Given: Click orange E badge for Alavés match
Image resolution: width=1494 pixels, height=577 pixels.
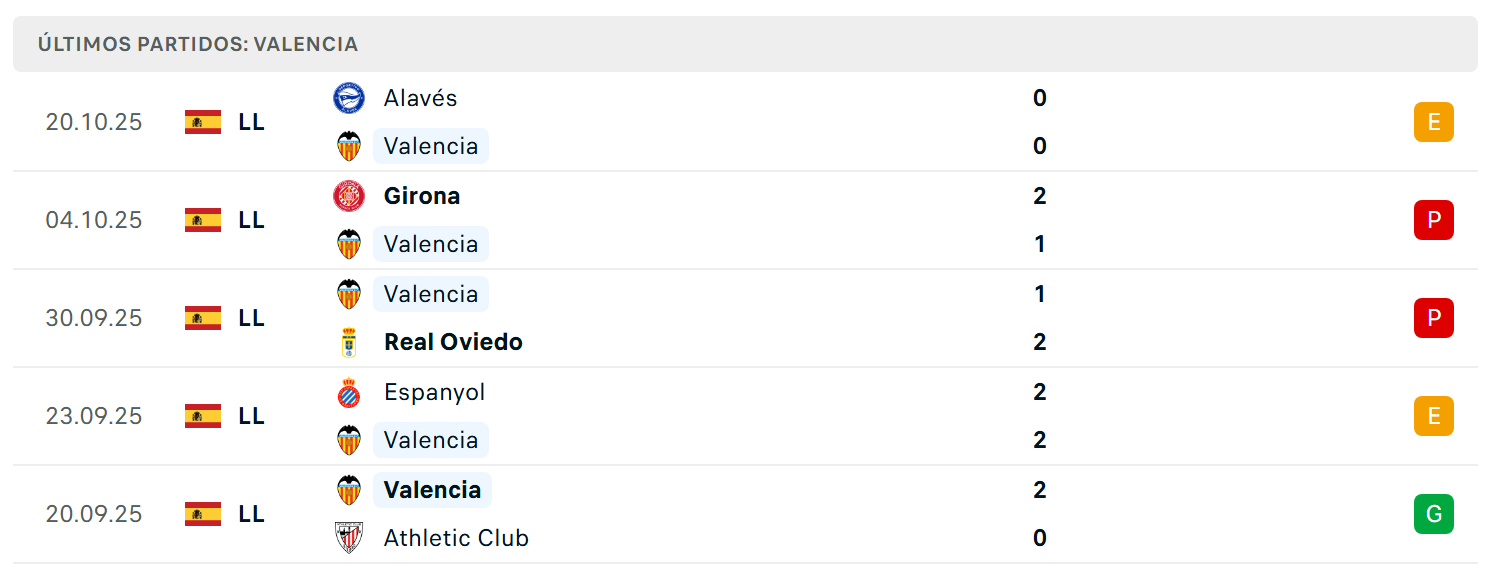Looking at the screenshot, I should pyautogui.click(x=1433, y=122).
